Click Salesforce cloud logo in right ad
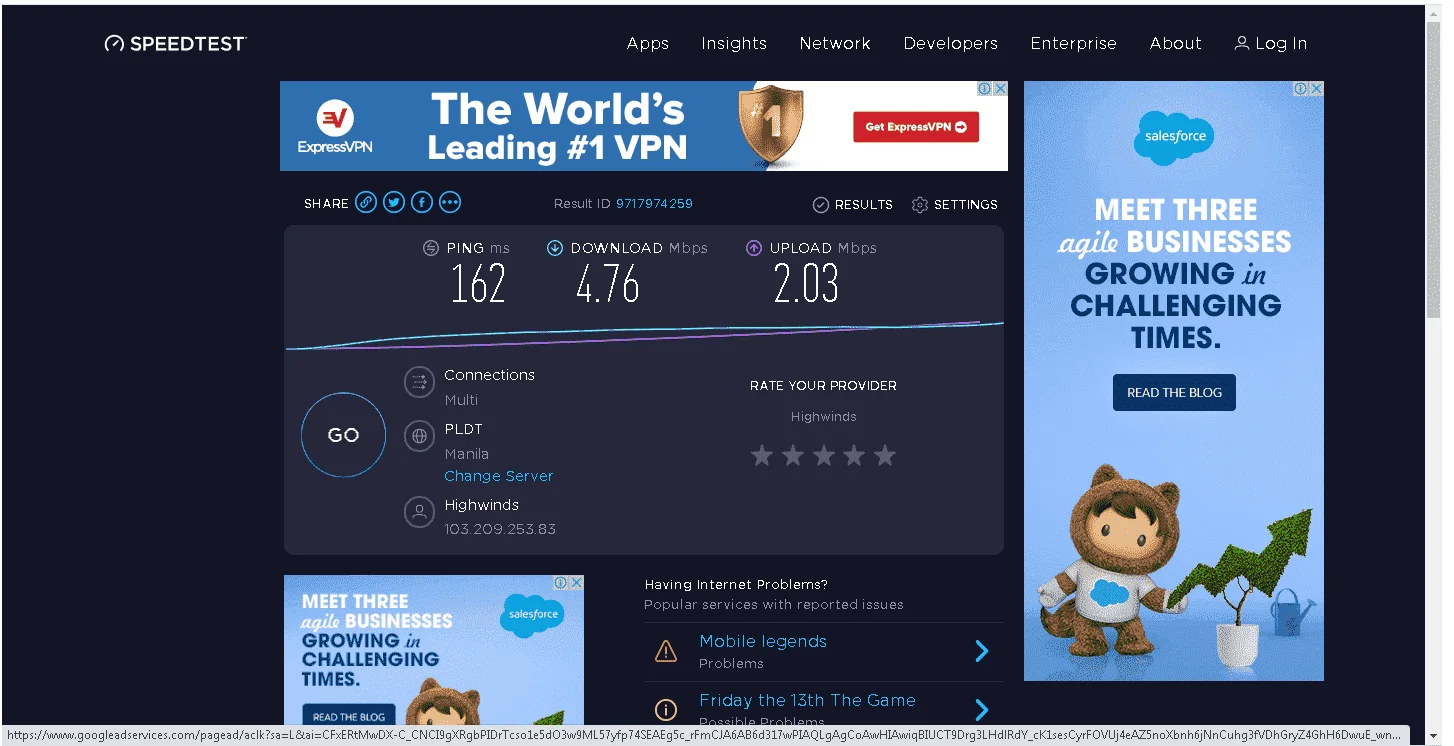 [x=1174, y=137]
